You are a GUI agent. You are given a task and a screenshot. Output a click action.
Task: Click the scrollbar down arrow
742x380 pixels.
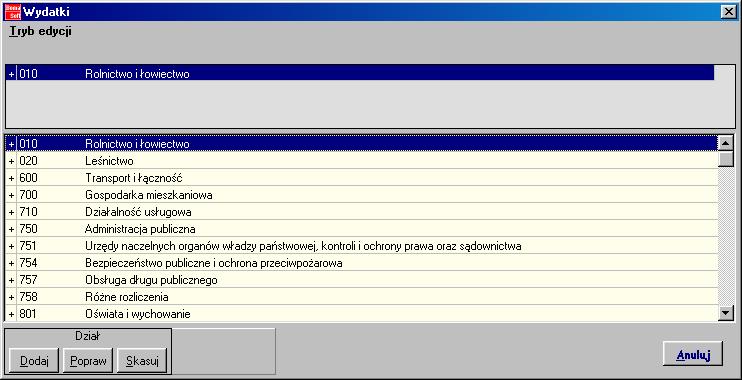726,312
